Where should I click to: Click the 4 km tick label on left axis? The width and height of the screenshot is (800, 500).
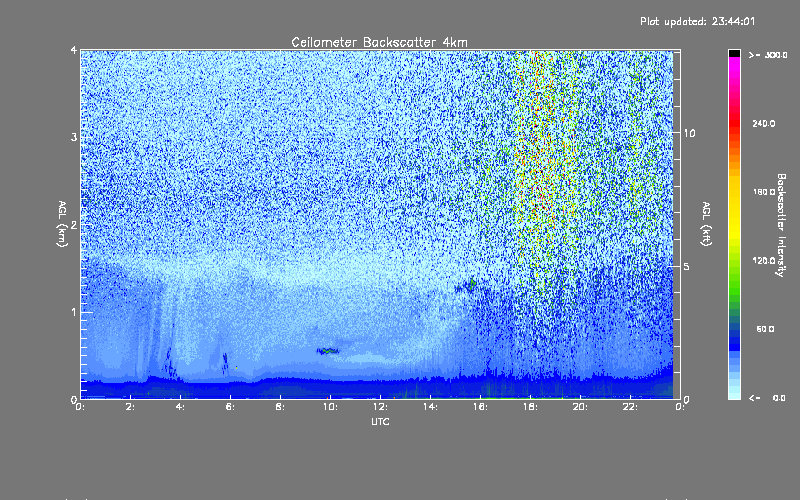tap(73, 50)
